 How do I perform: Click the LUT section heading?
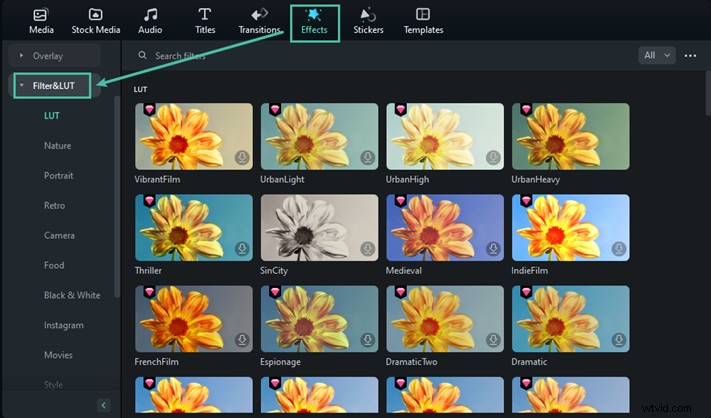[141, 89]
